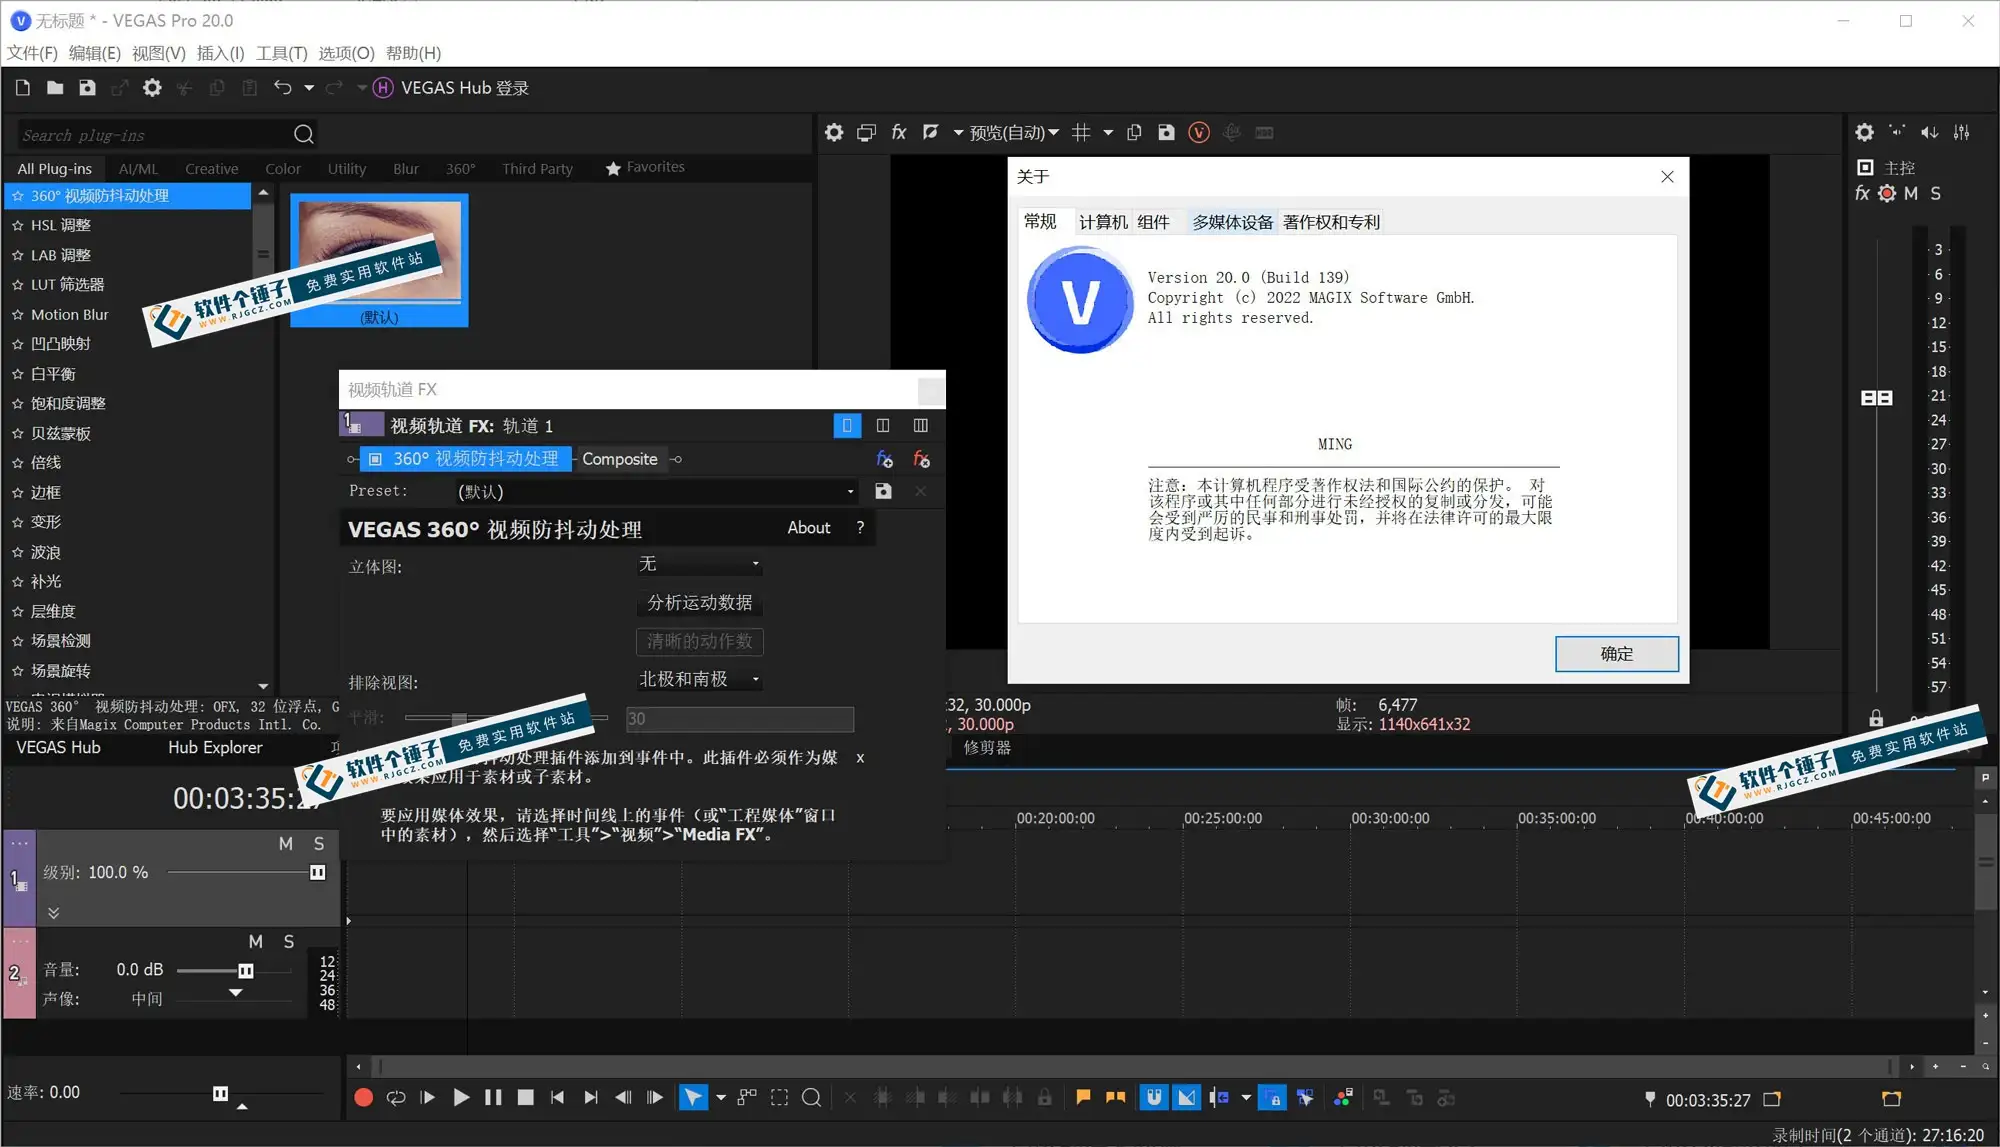Open video output fx in preview toolbar
Screen dimensions: 2000x1147
coord(899,132)
